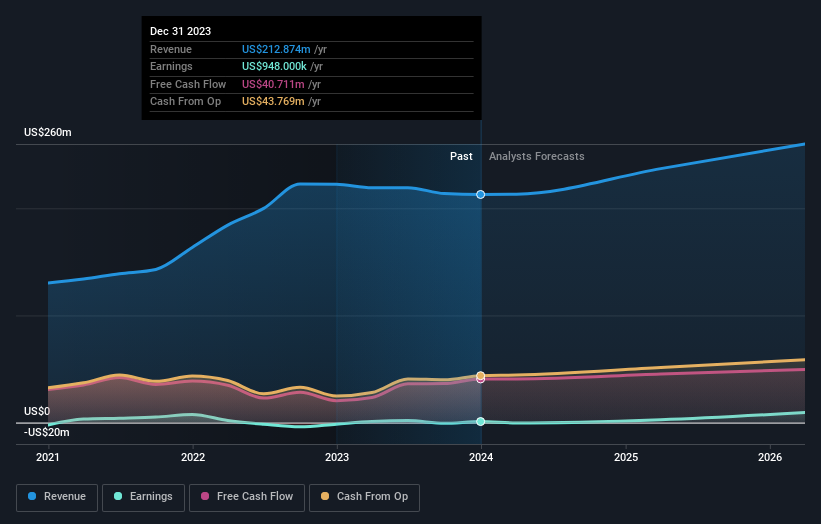
Task: Select the 2021 x-axis label
Action: (48, 457)
